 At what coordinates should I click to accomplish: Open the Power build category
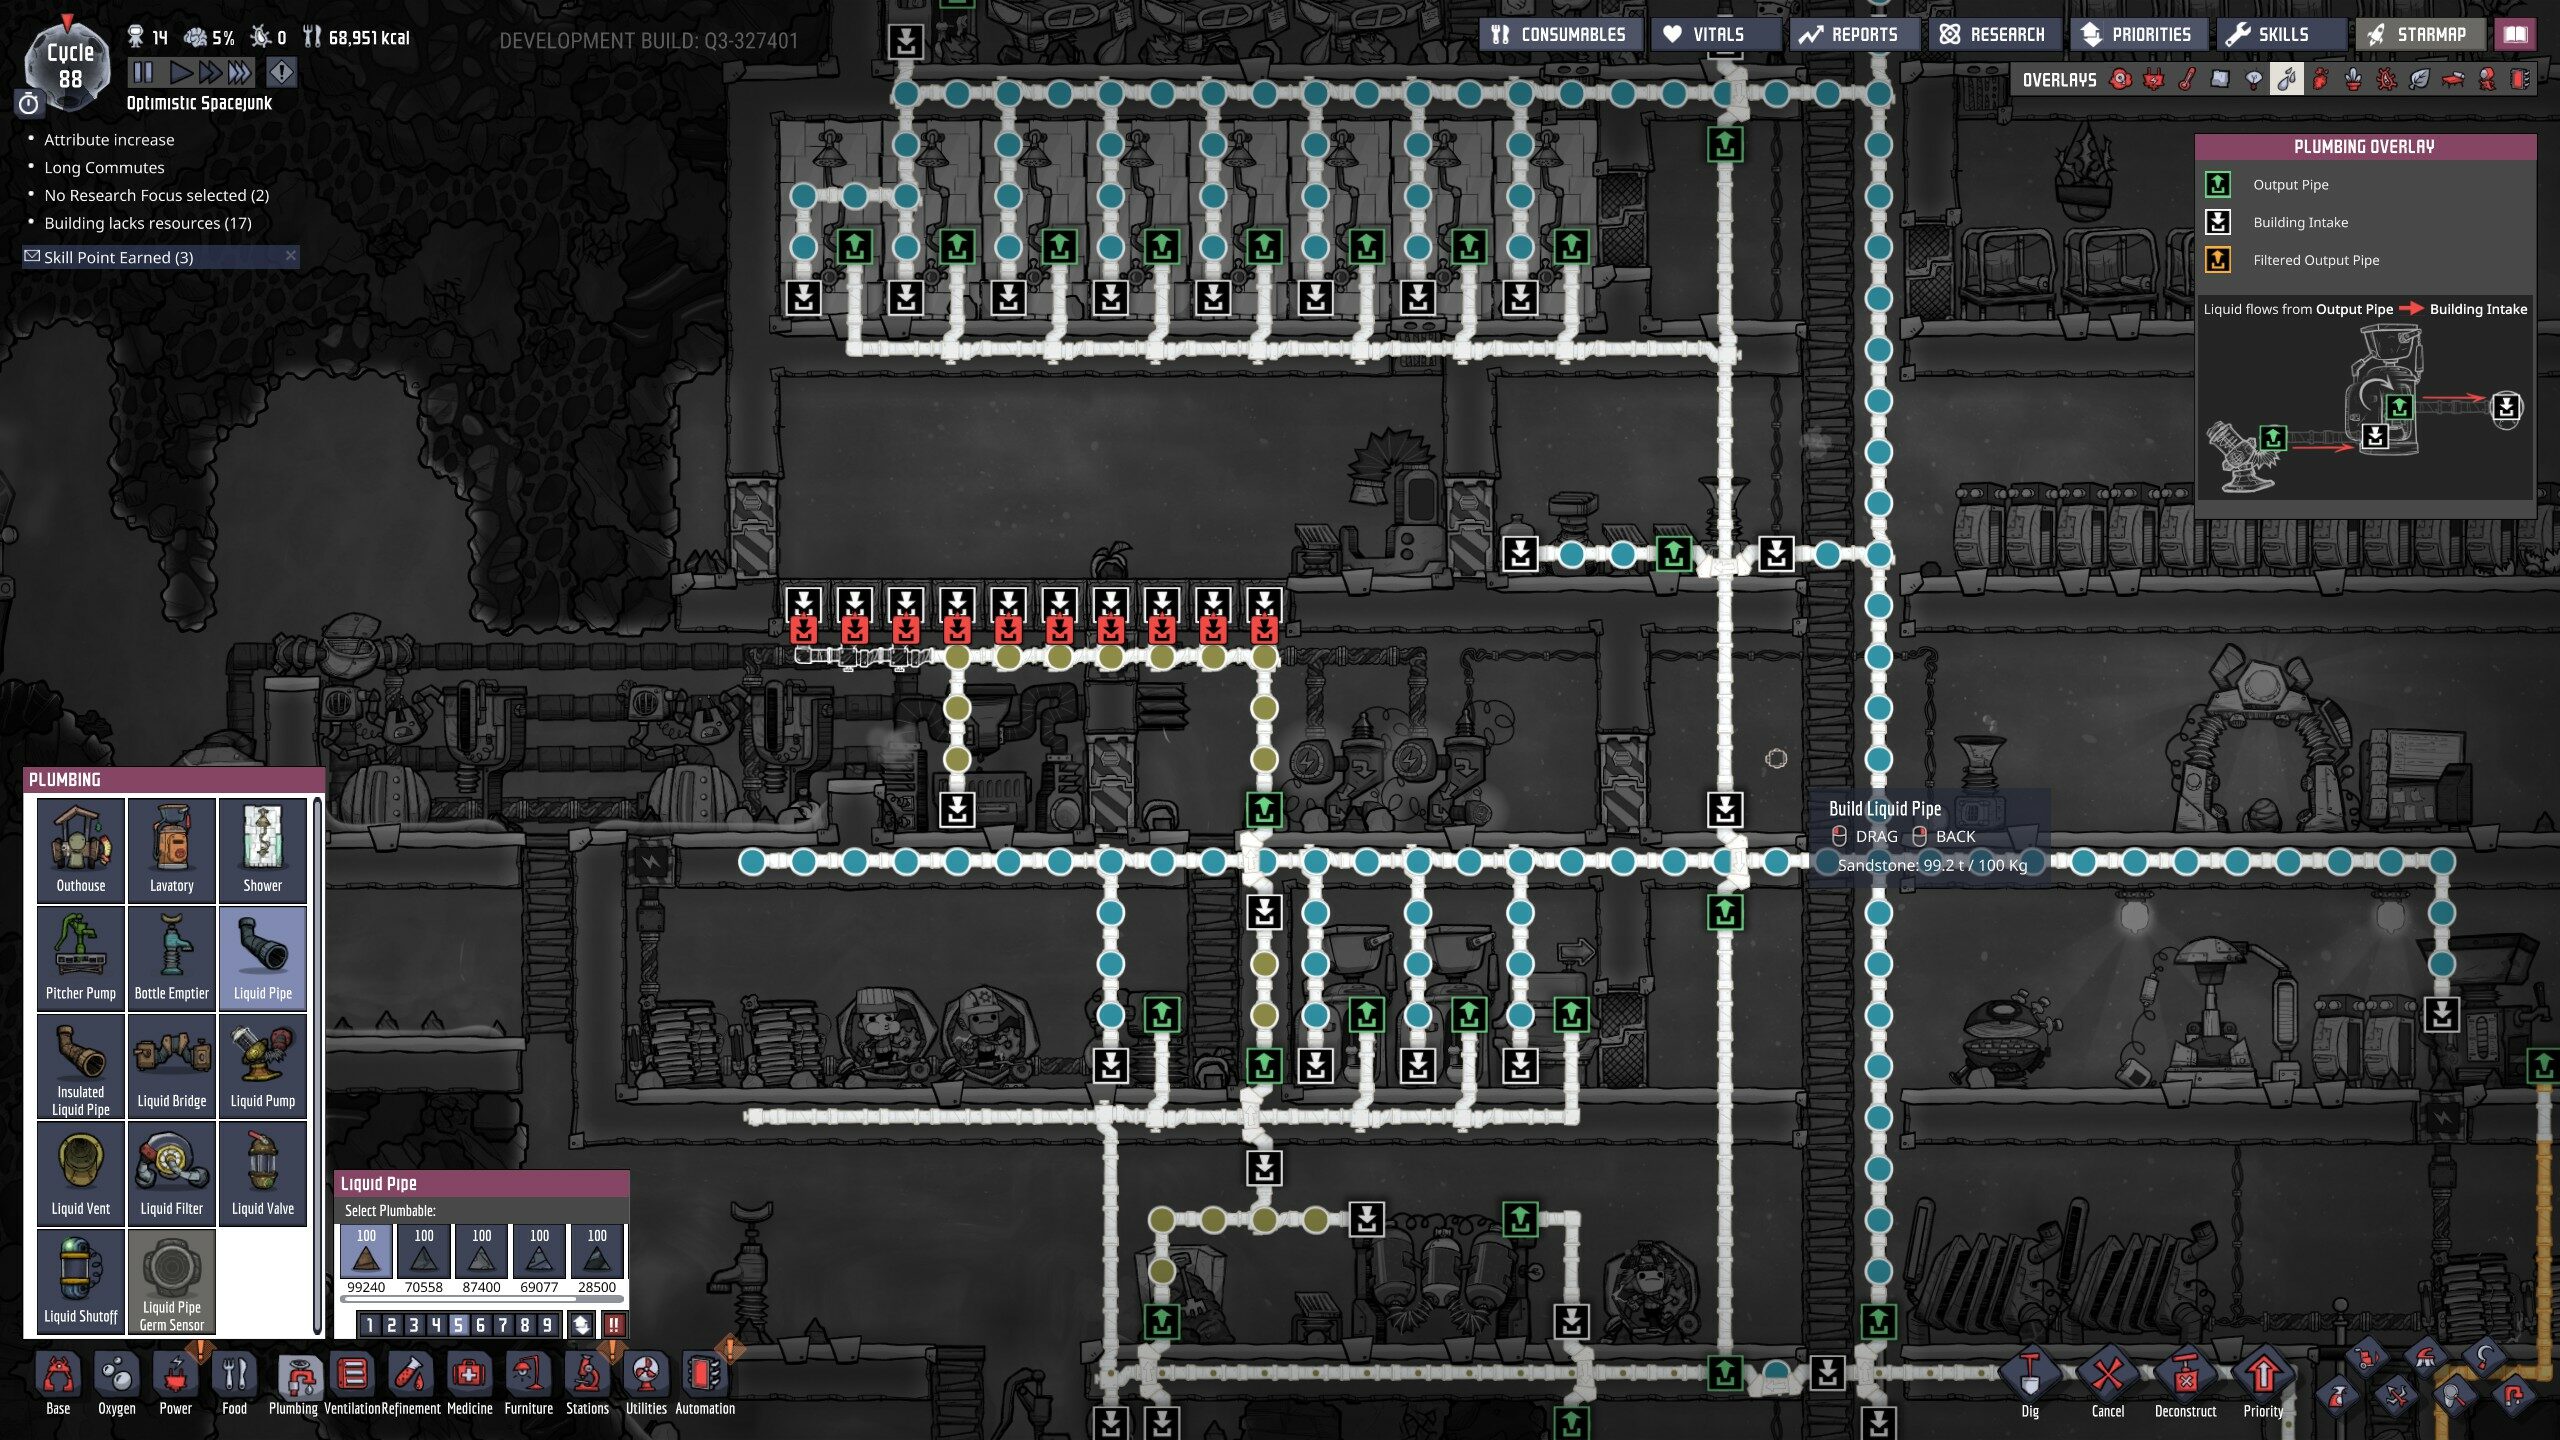(x=176, y=1383)
